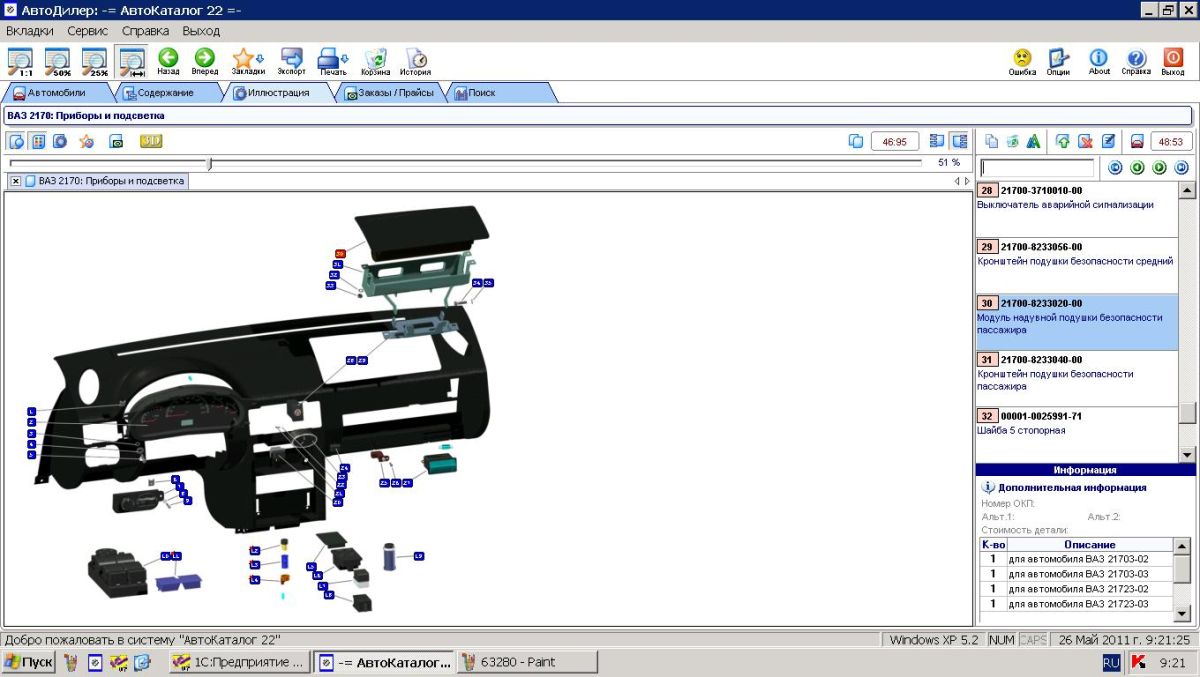Image resolution: width=1200 pixels, height=677 pixels.
Task: Click the red car icon beside 48:53
Action: coord(1137,141)
